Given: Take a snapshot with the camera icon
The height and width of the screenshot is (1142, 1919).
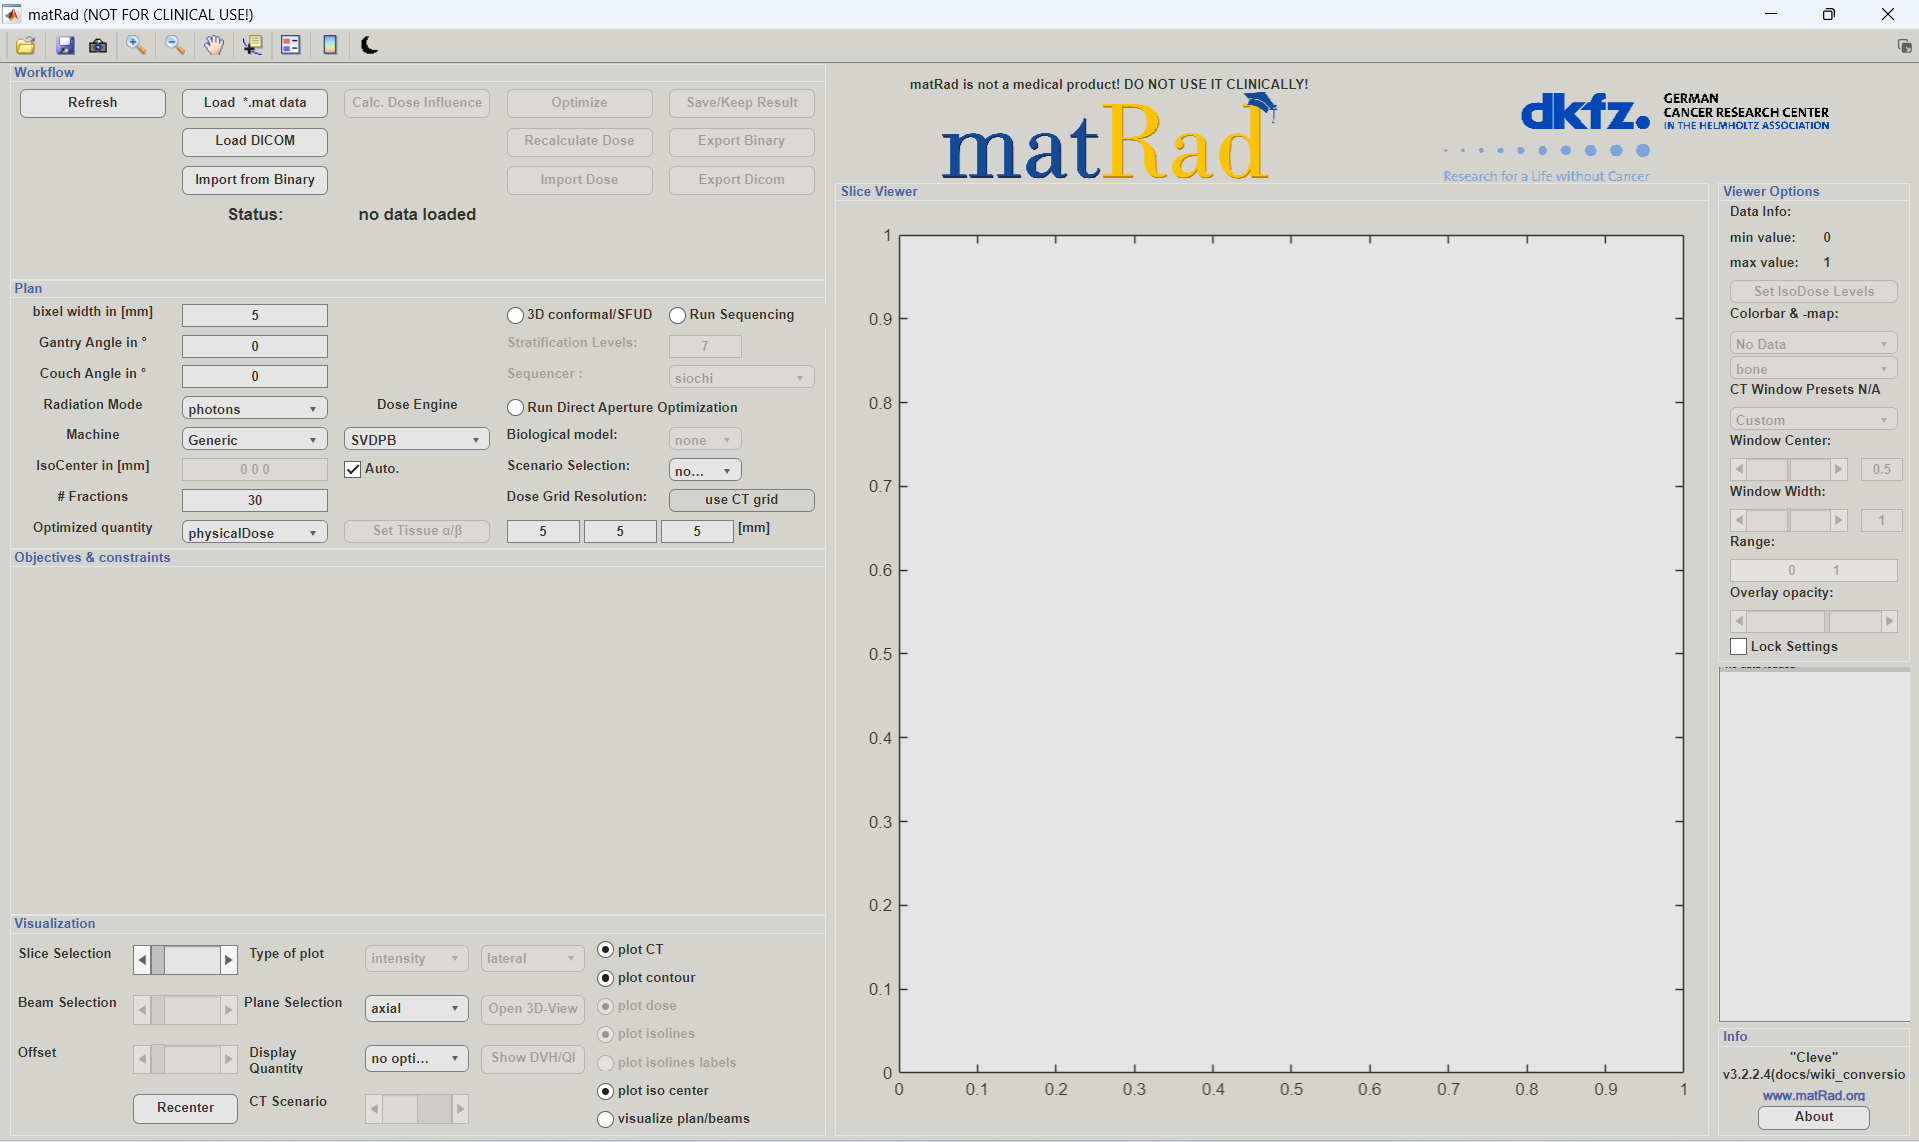Looking at the screenshot, I should (x=98, y=45).
